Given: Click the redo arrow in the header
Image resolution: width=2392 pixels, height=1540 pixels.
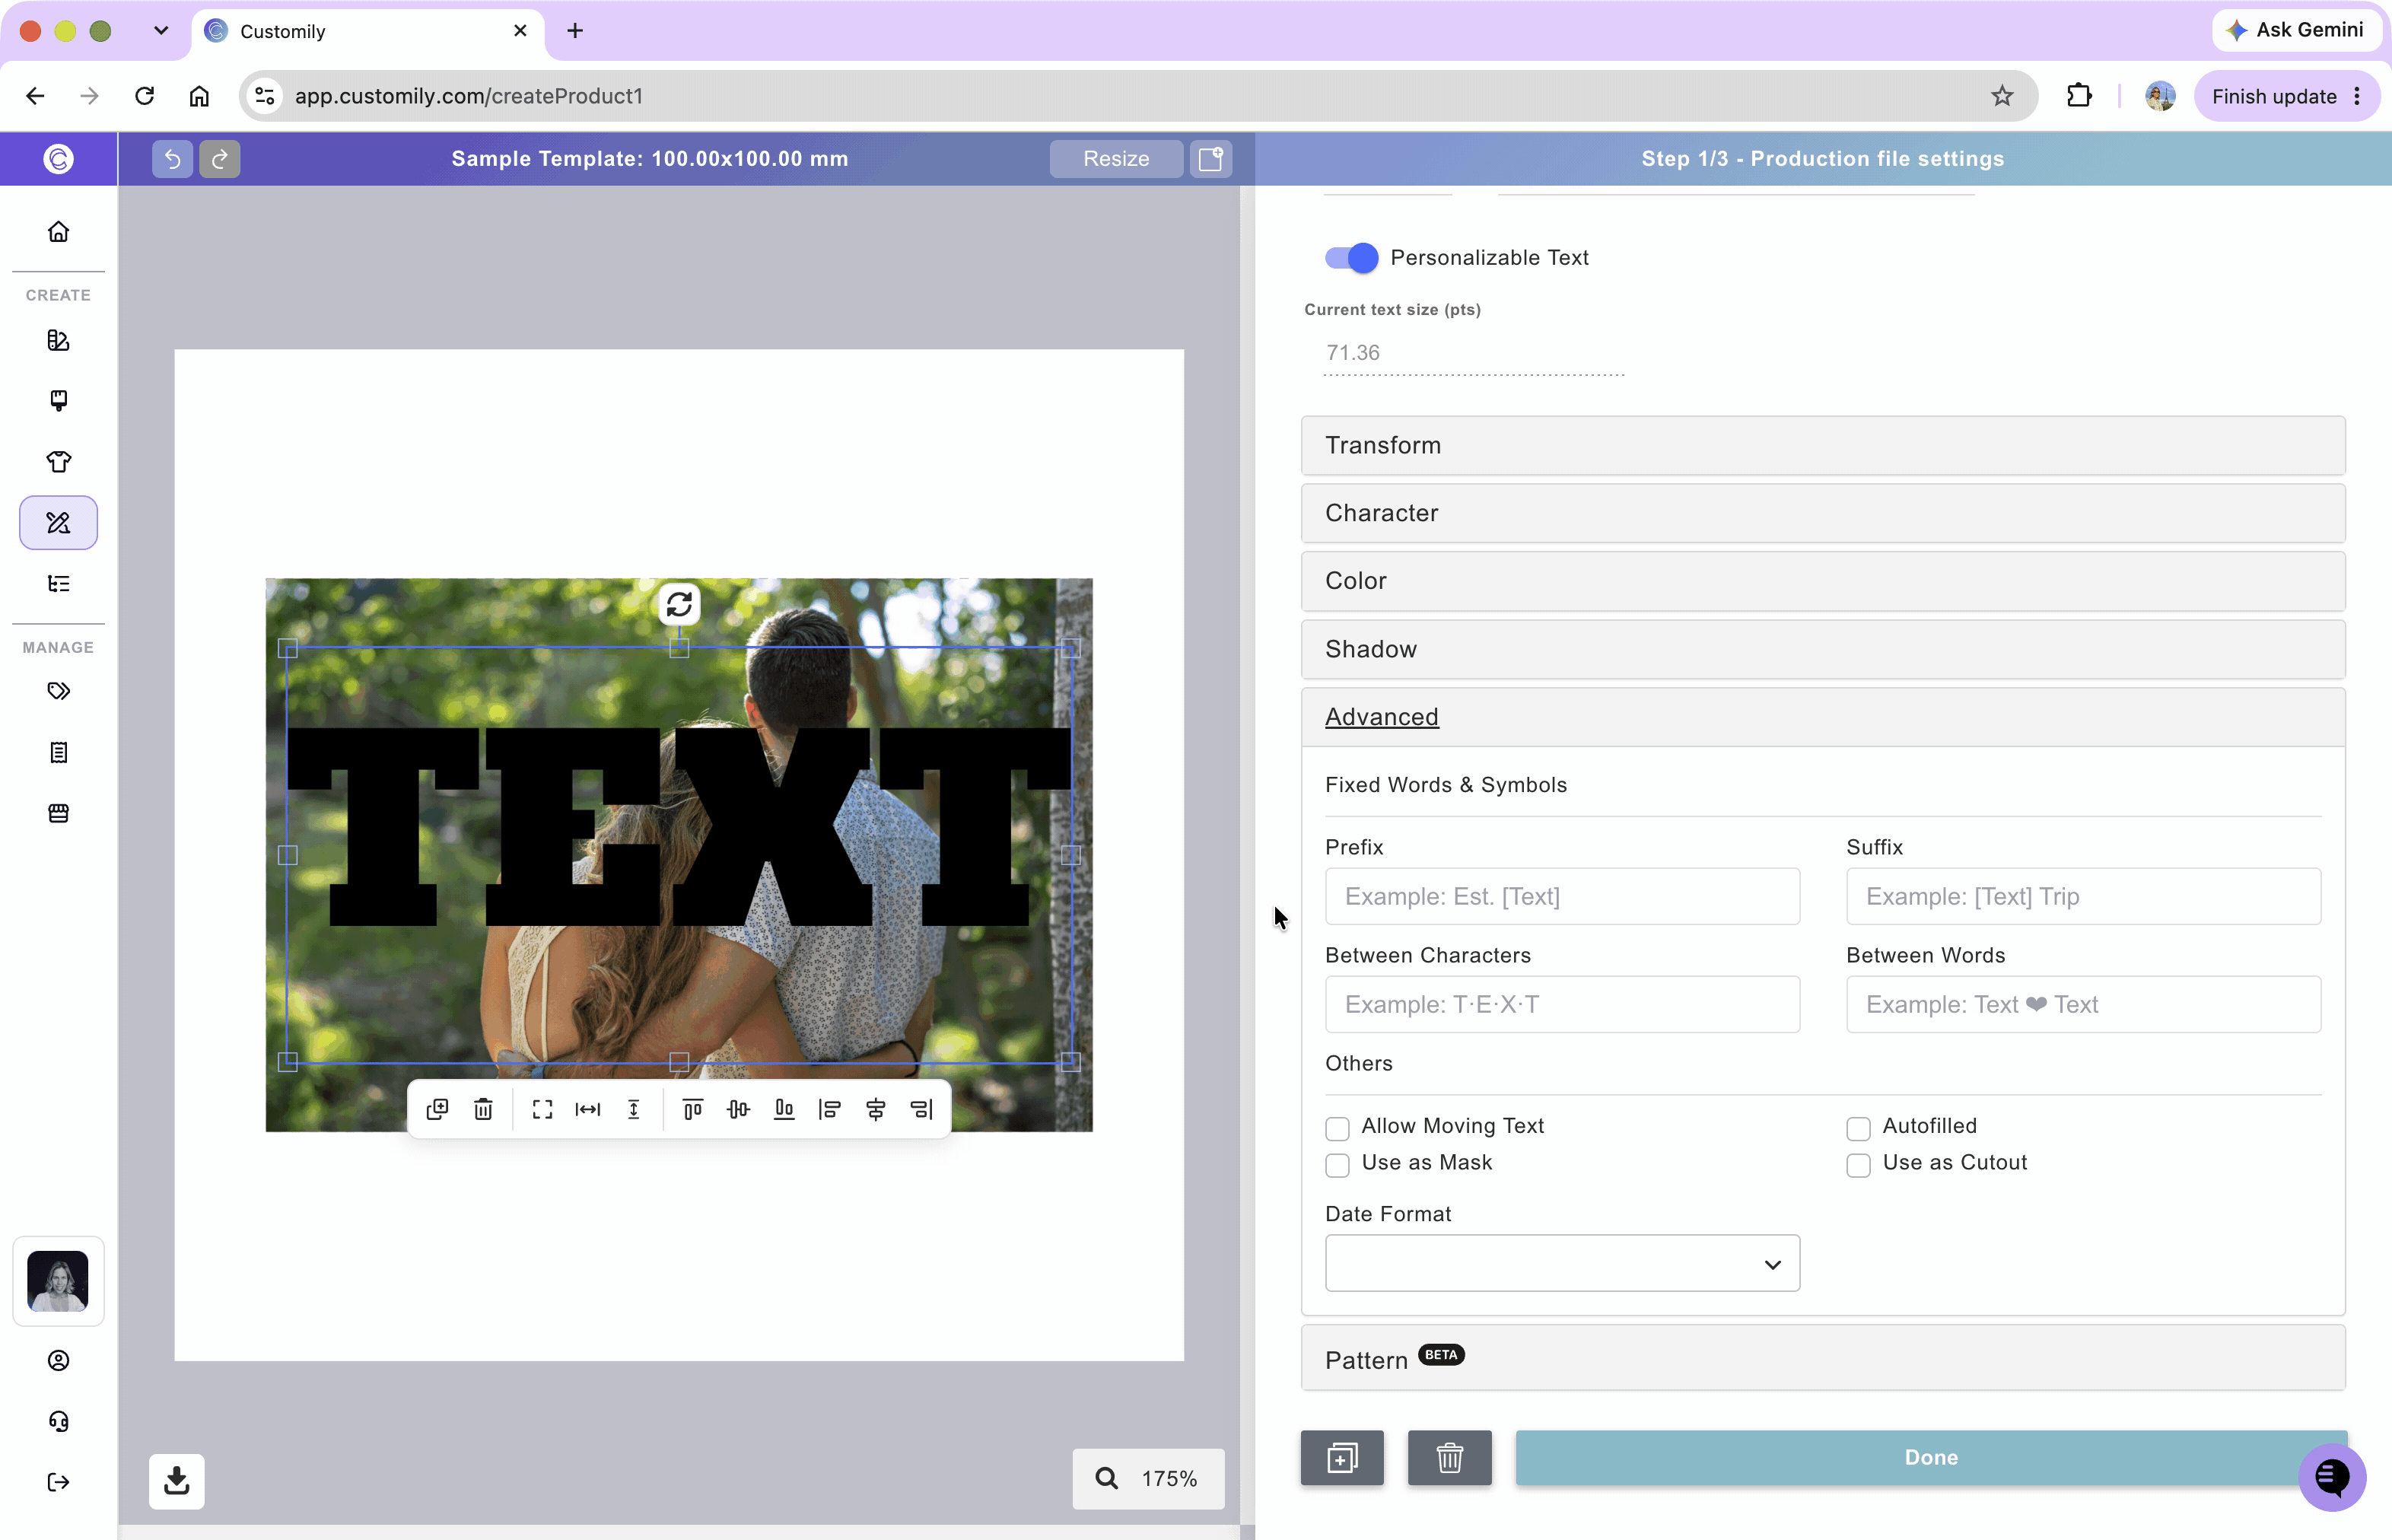Looking at the screenshot, I should (x=219, y=158).
